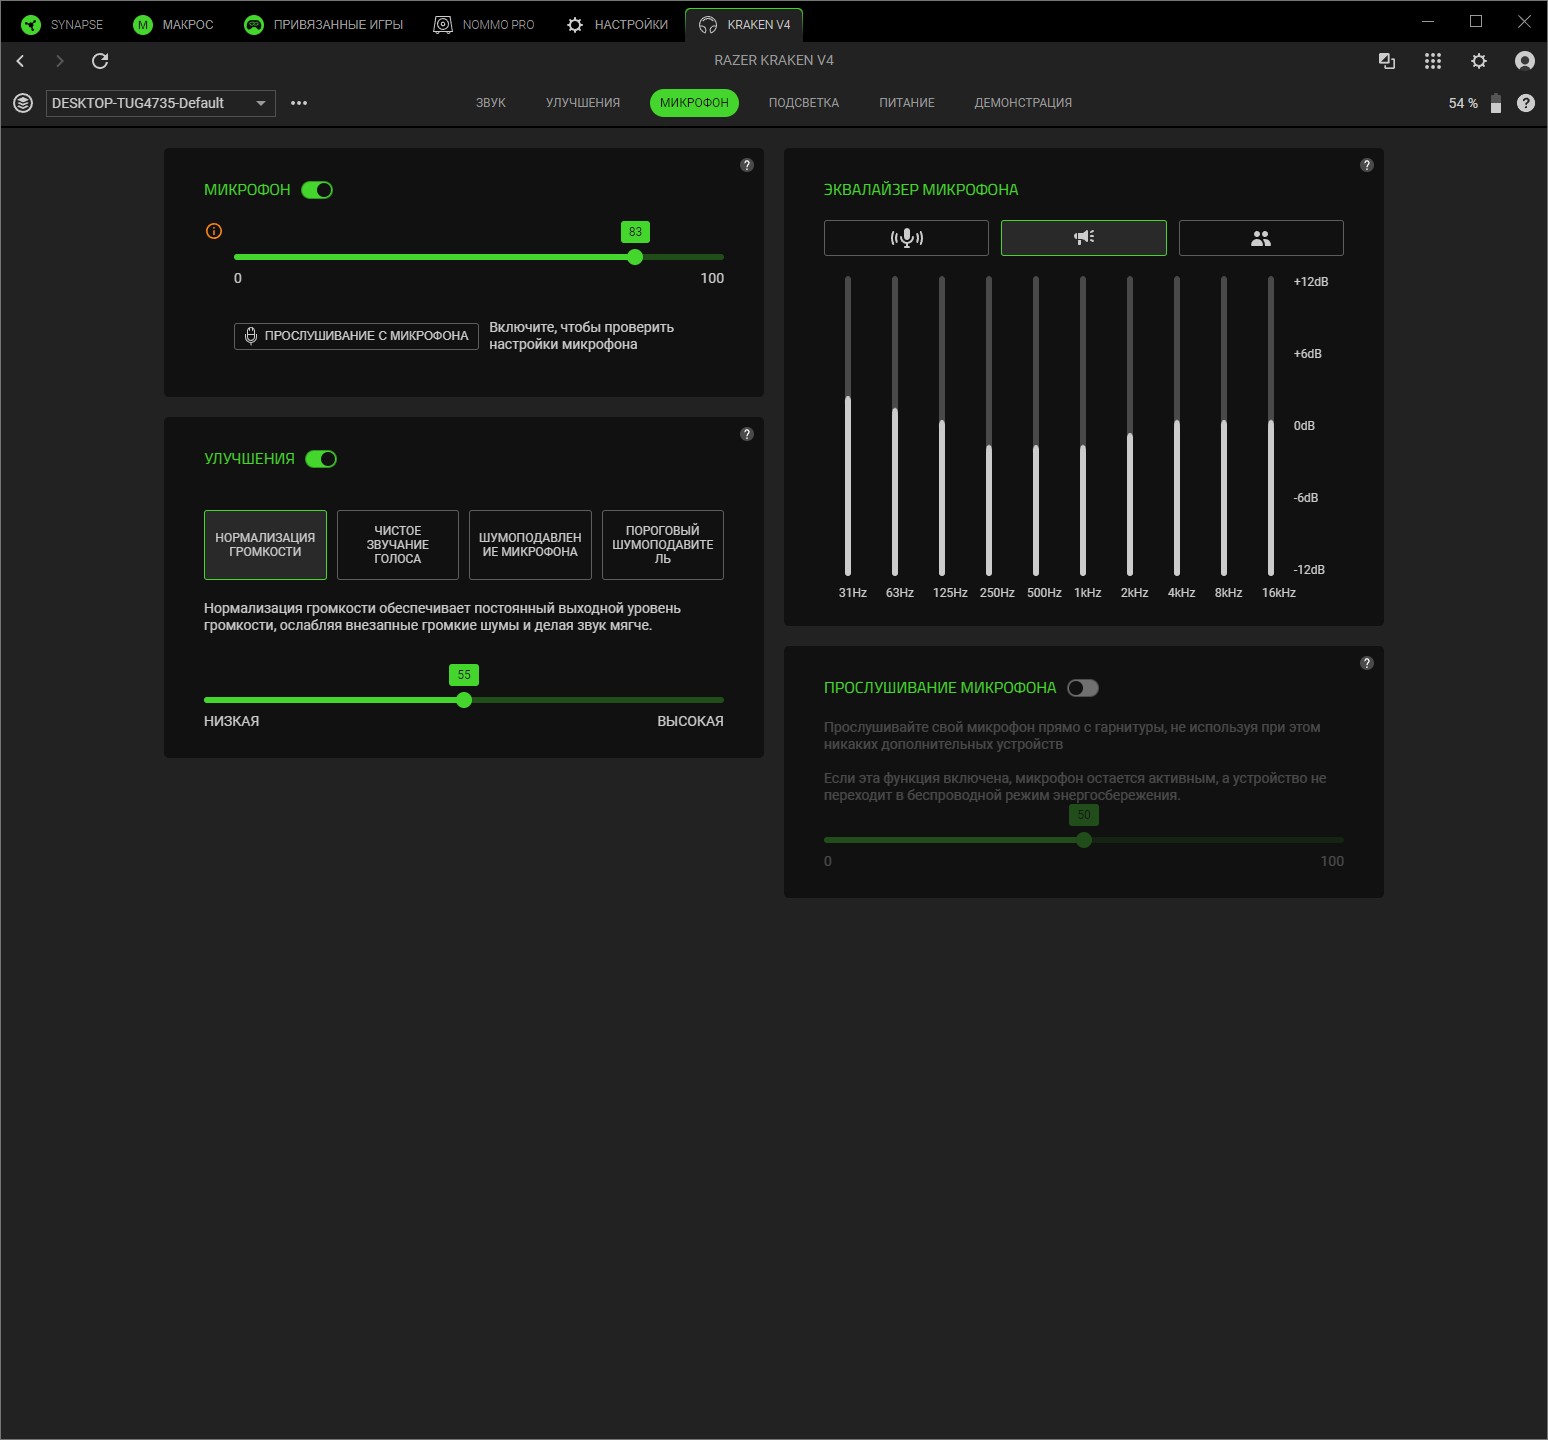The width and height of the screenshot is (1548, 1440).
Task: Open help for the Улучшения panel
Action: point(747,434)
